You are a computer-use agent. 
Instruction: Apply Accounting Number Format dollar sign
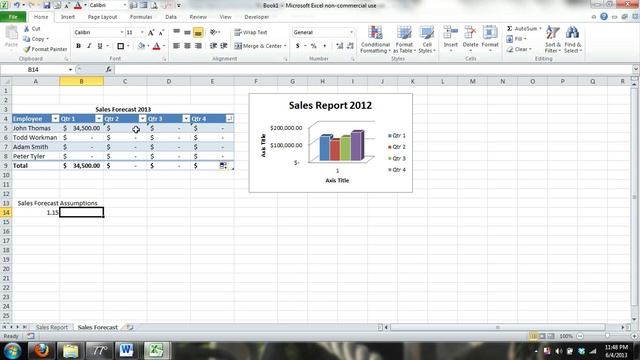tap(298, 46)
